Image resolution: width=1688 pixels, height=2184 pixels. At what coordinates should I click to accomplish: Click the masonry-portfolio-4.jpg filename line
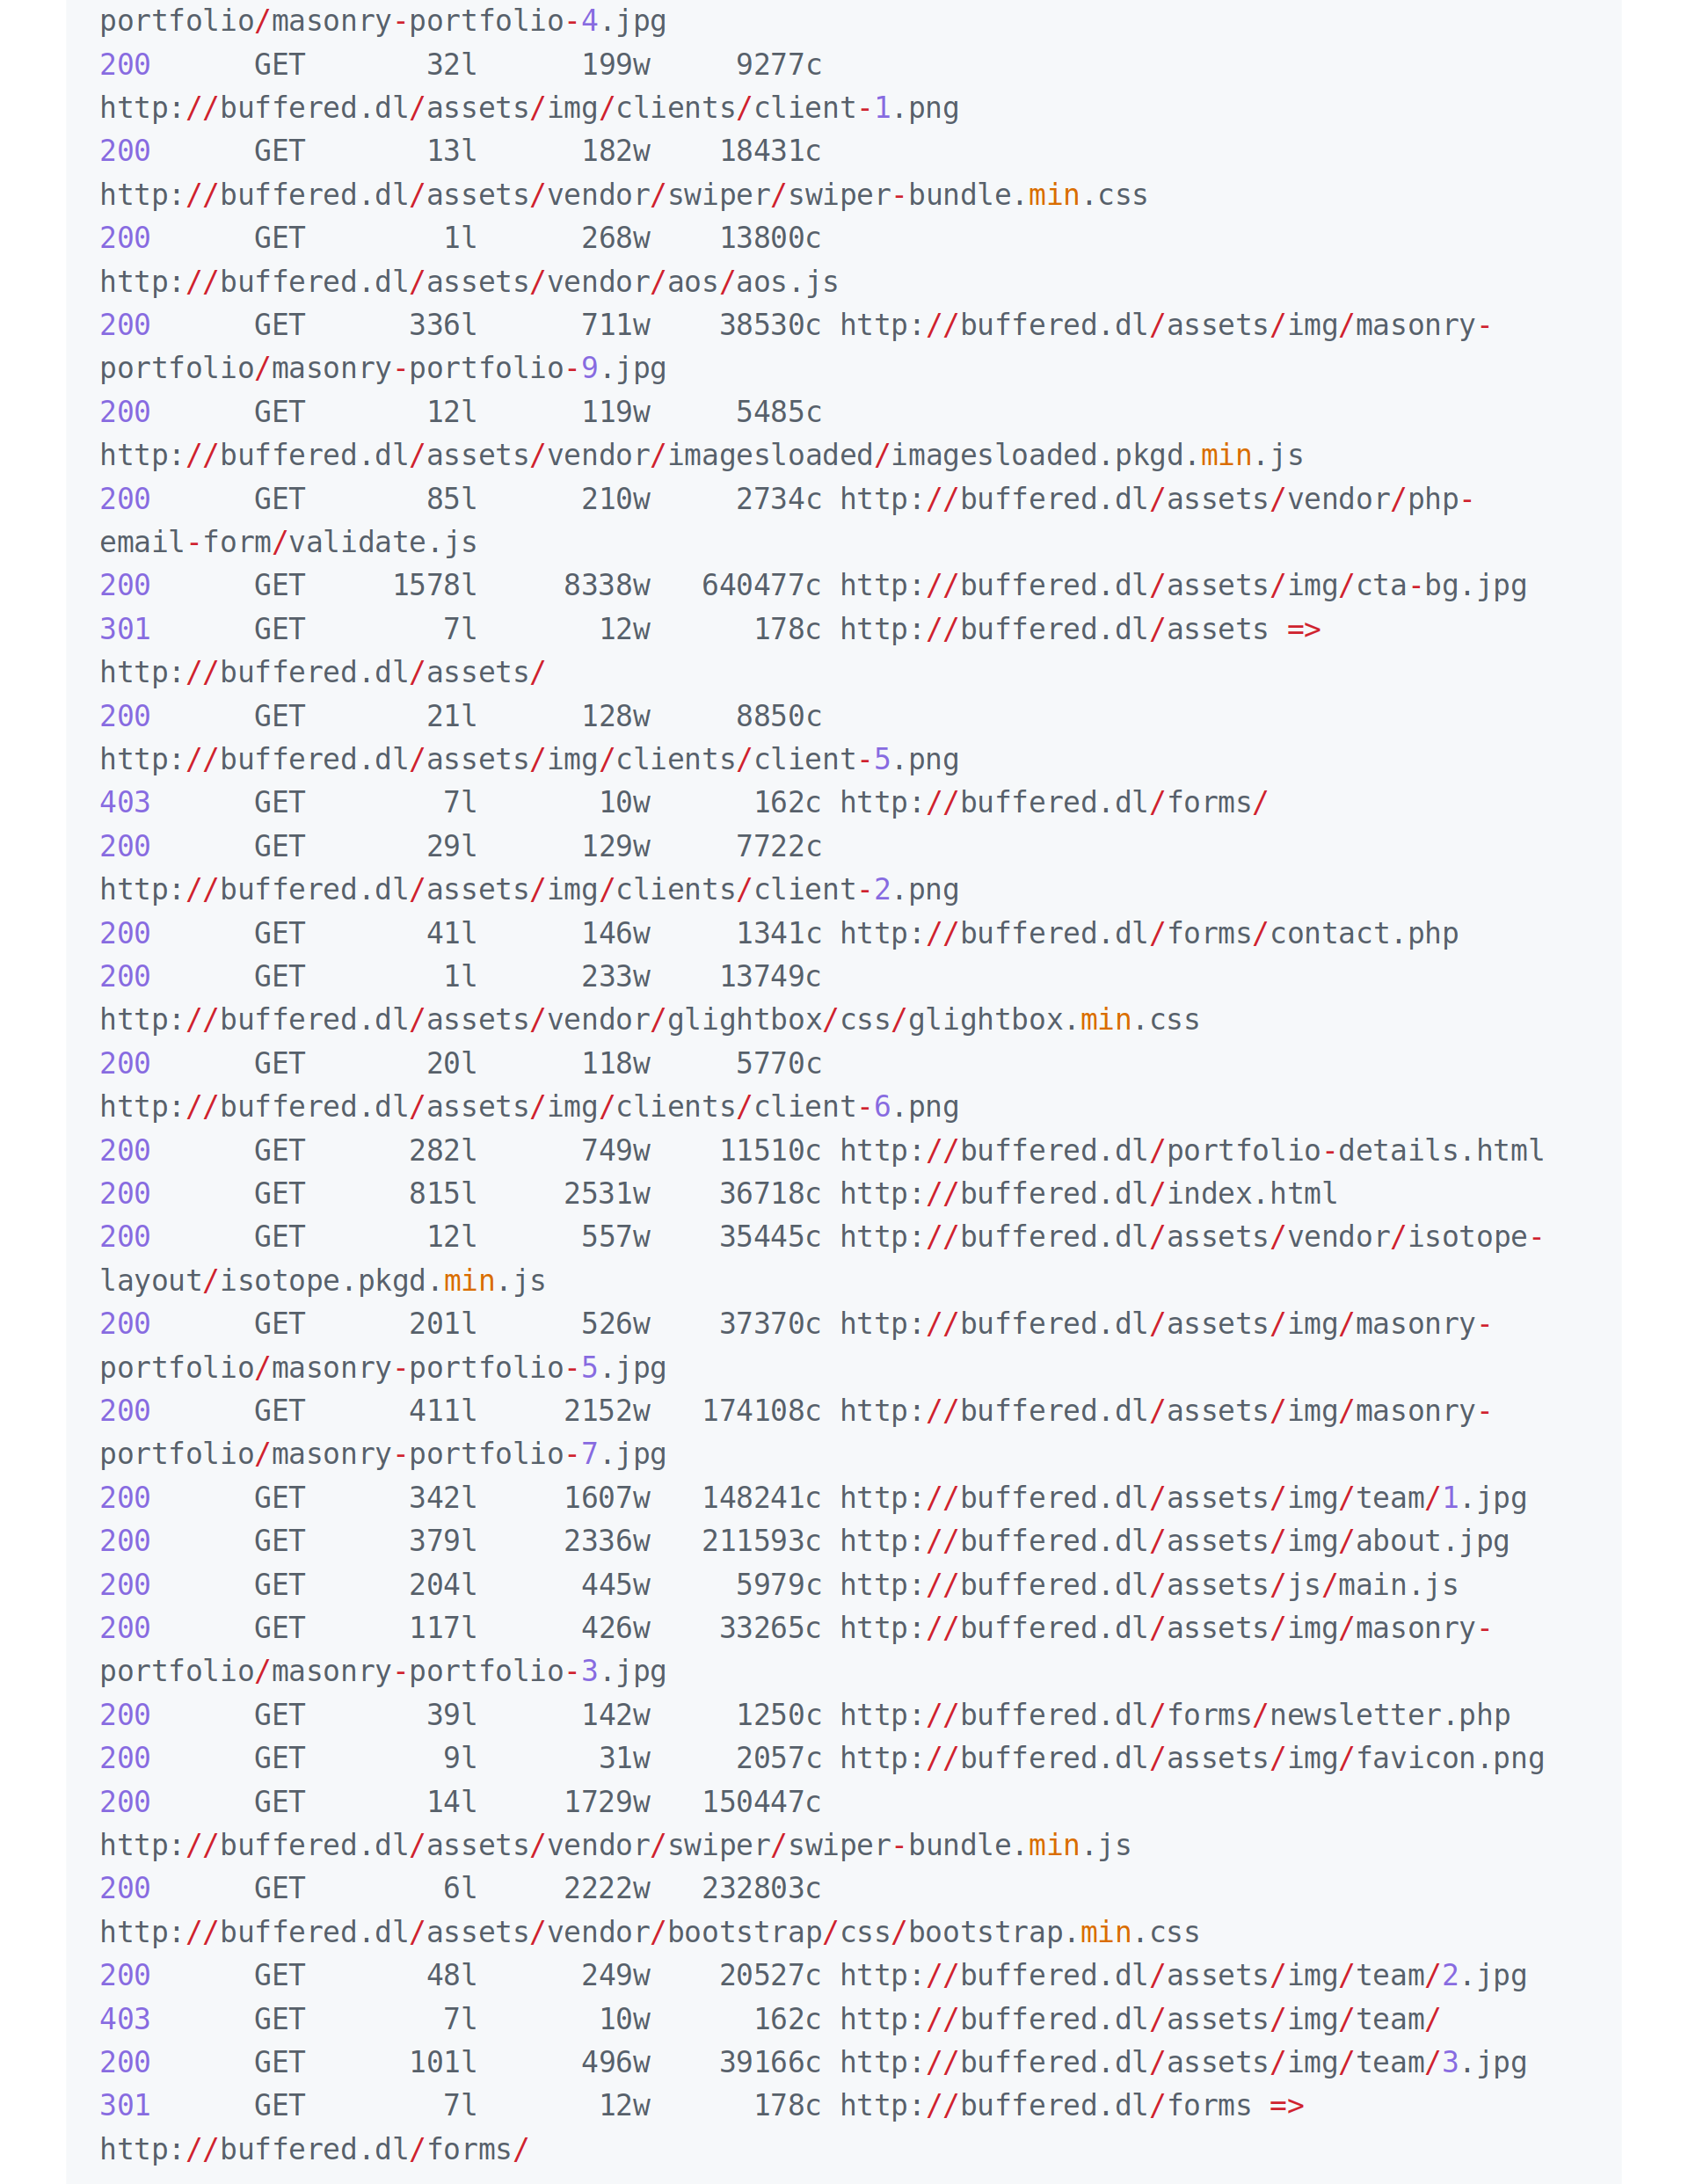click(383, 21)
